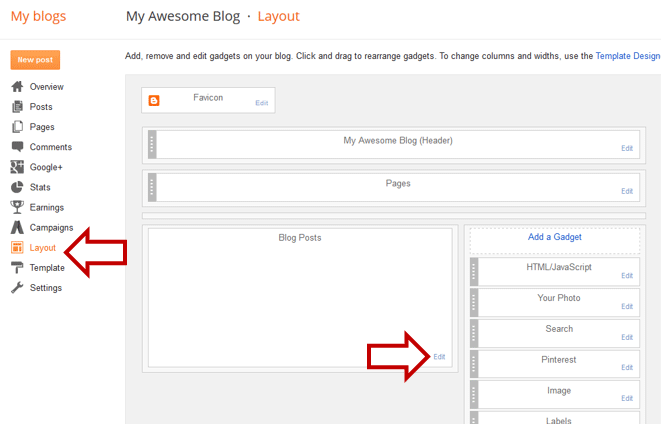Grab the Your Photo gadget drag handle
Viewport: 661px width, 424px height.
pyautogui.click(x=474, y=302)
